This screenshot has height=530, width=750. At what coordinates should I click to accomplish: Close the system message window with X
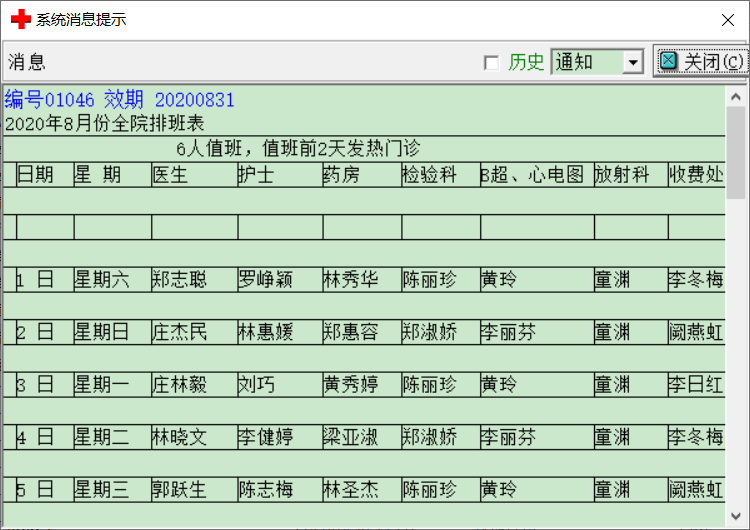728,20
